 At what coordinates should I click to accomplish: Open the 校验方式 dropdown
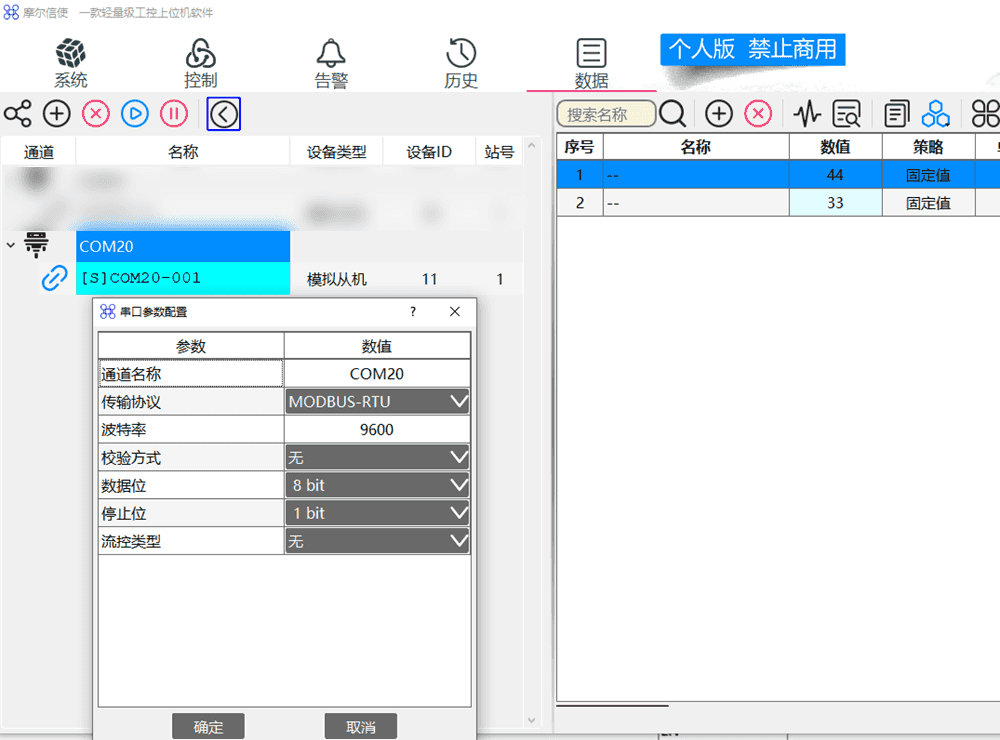tap(377, 458)
